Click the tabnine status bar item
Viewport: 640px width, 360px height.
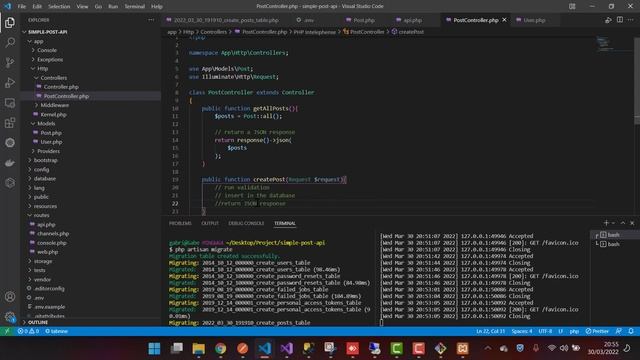click(56, 331)
